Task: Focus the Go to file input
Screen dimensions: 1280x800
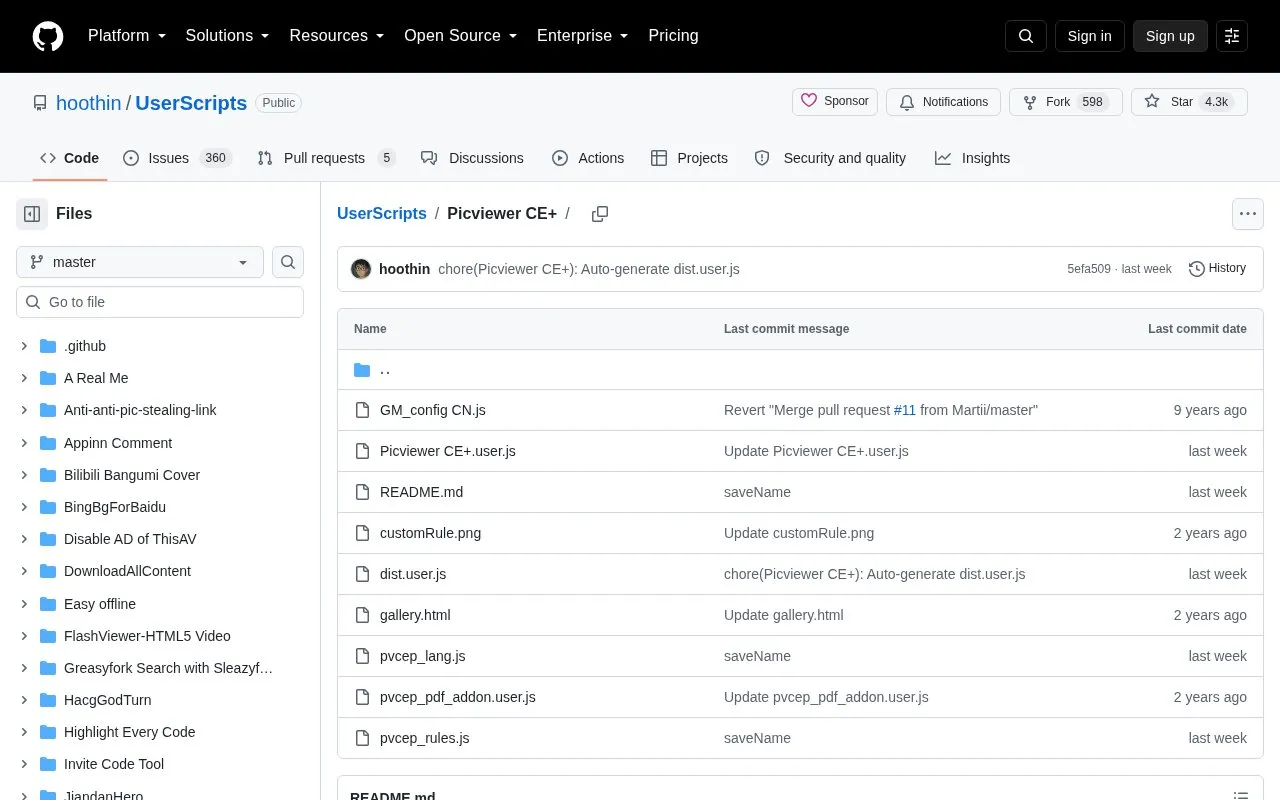Action: 160,302
